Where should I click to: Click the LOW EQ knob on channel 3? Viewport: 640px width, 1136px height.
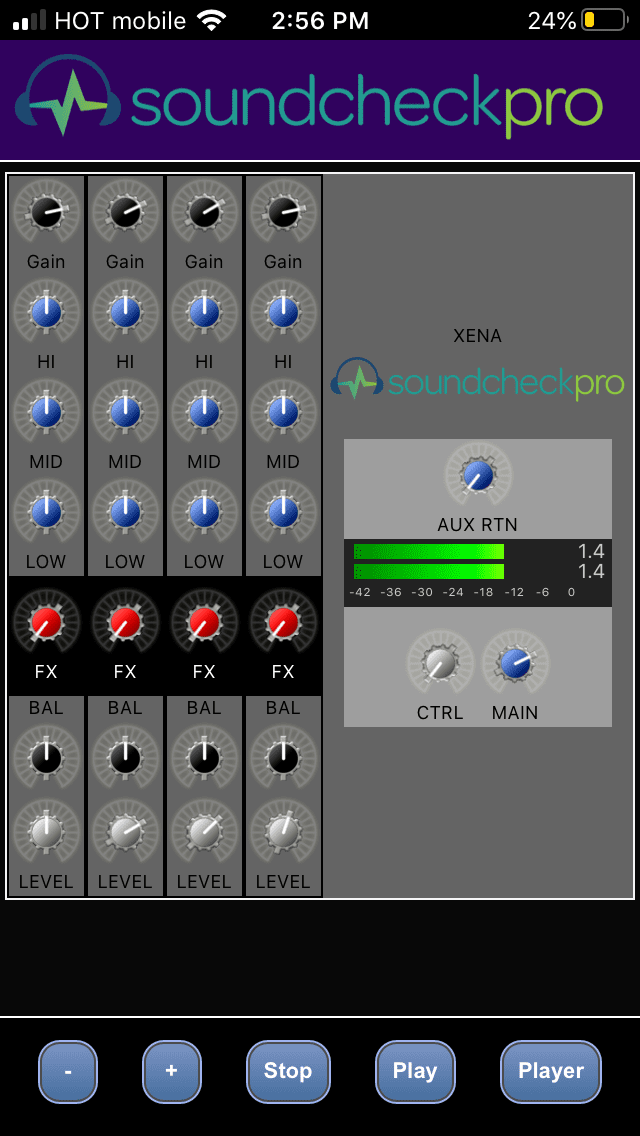(x=204, y=512)
